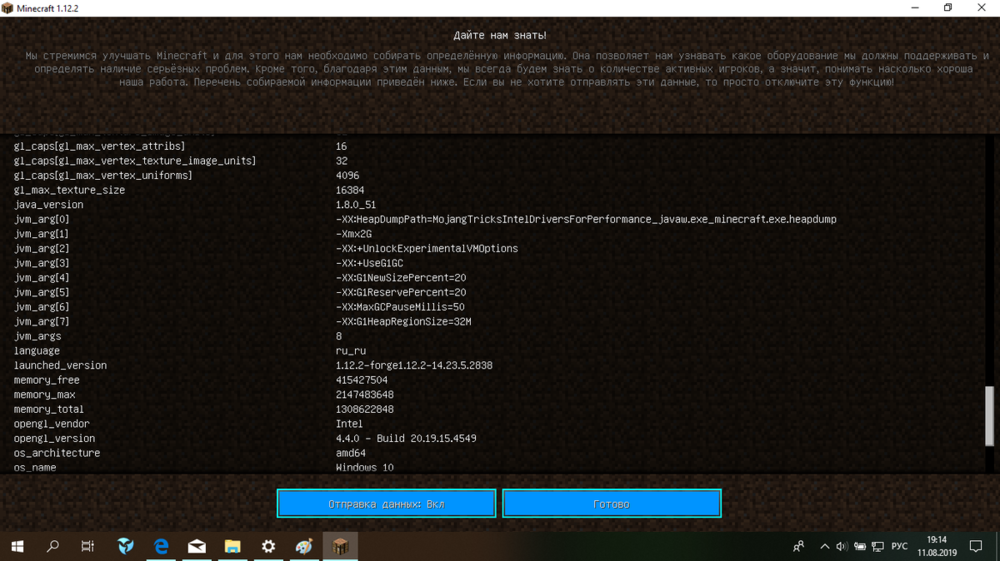The width and height of the screenshot is (1000, 561).
Task: Click the "Готово" button
Action: [x=612, y=504]
